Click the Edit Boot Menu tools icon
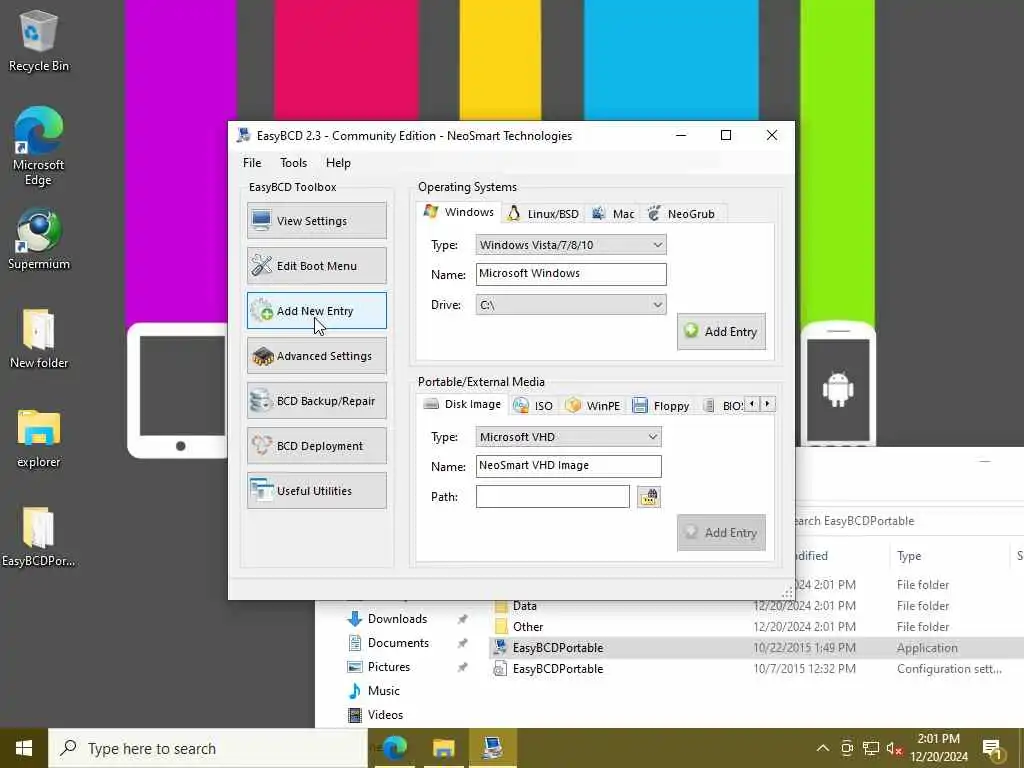 click(261, 265)
